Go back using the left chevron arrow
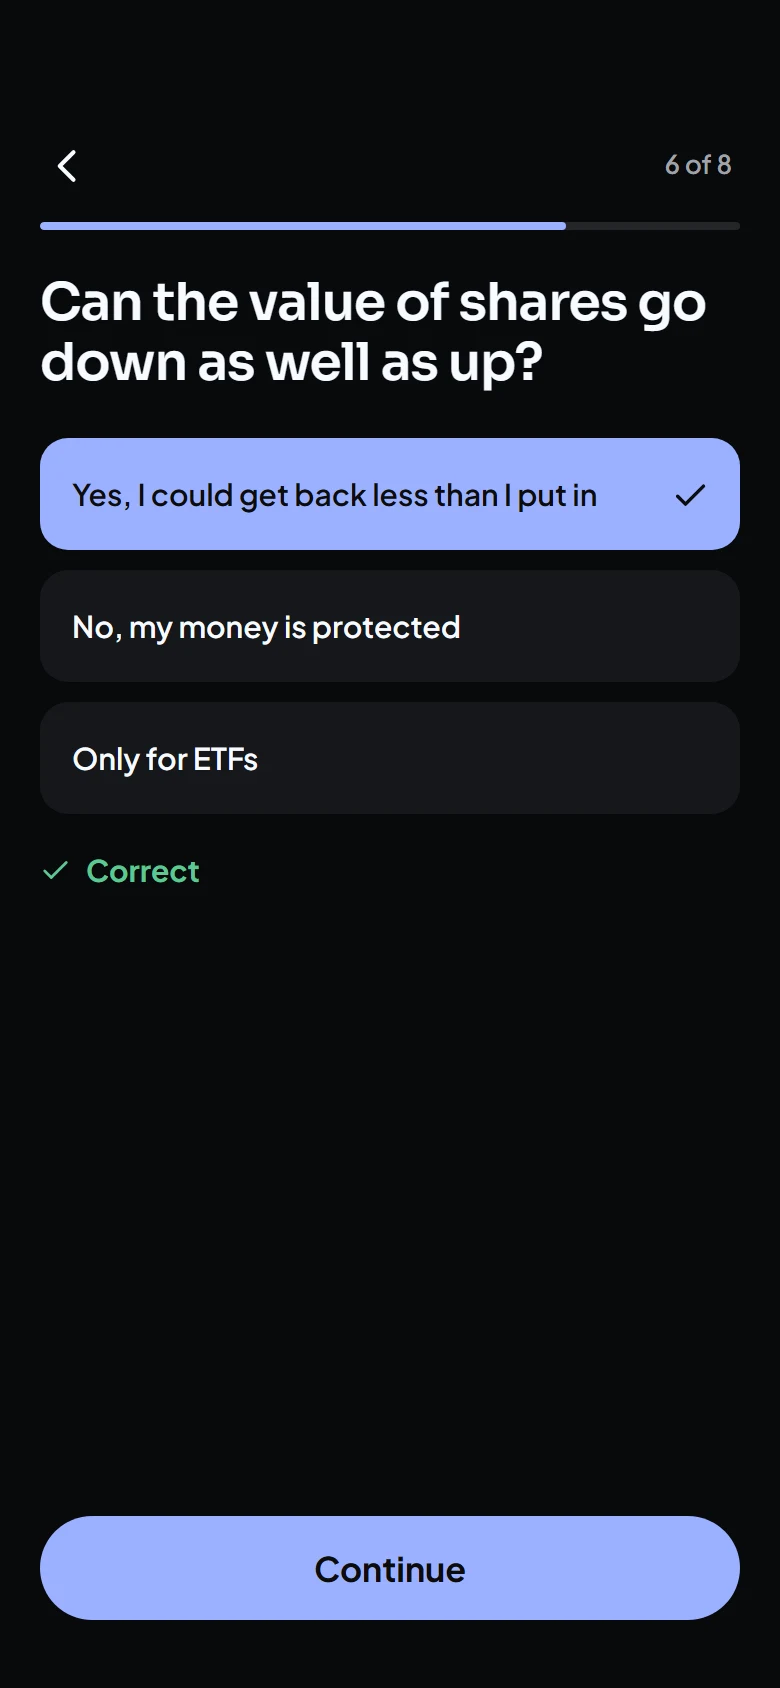The width and height of the screenshot is (780, 1688). pyautogui.click(x=67, y=166)
